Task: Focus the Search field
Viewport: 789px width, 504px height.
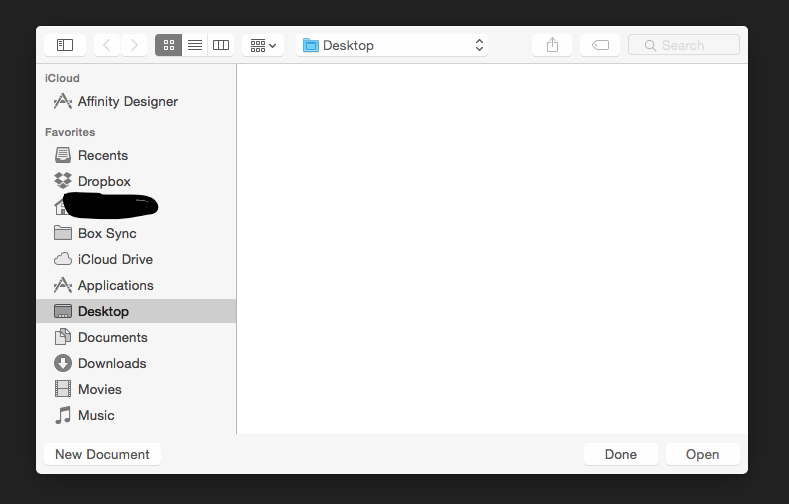Action: click(684, 45)
